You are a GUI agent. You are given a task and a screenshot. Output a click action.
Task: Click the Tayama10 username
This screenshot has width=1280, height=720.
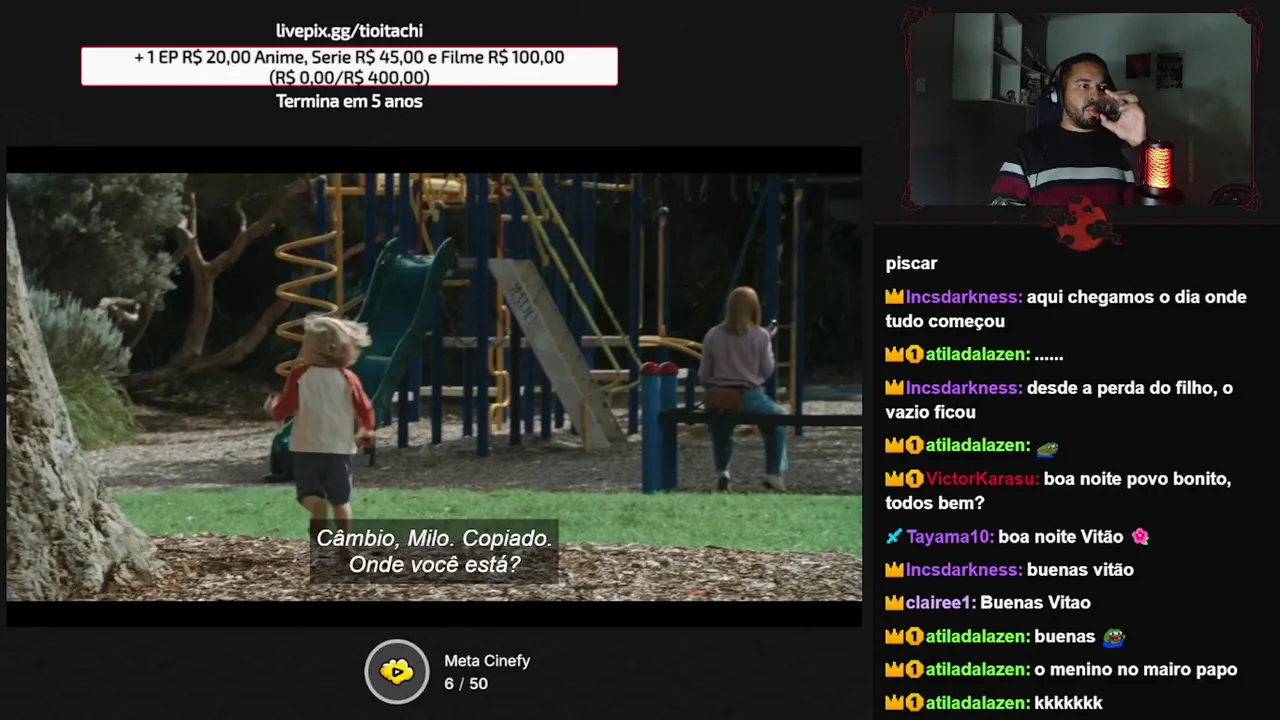click(950, 537)
